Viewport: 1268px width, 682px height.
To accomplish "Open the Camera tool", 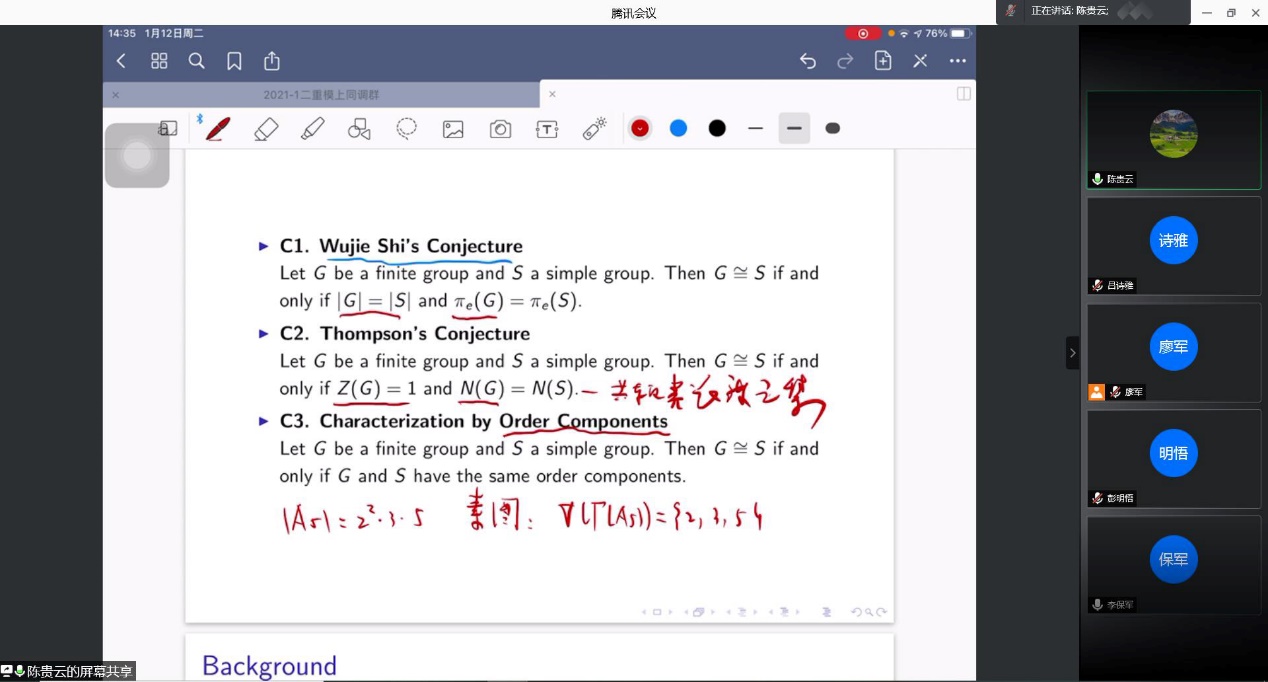I will 500,128.
